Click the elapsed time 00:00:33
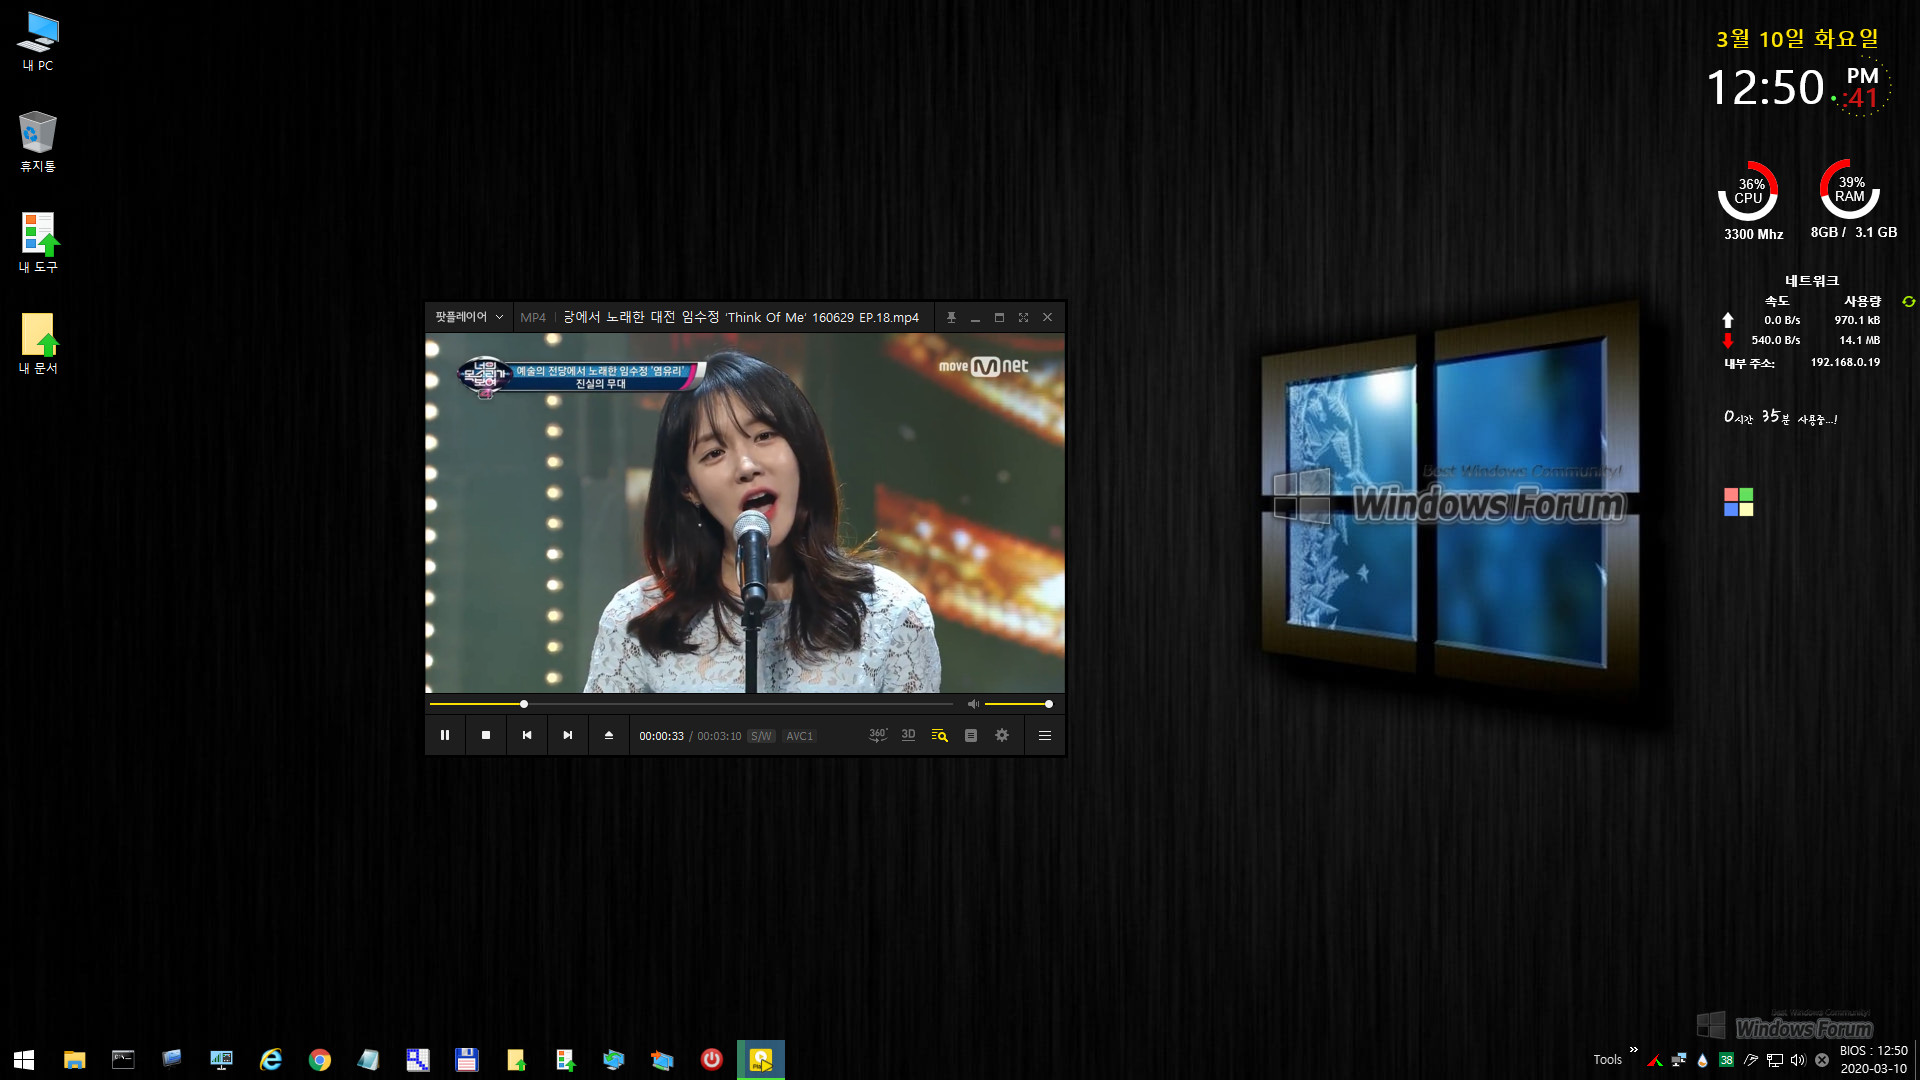Image resolution: width=1920 pixels, height=1080 pixels. coord(661,736)
